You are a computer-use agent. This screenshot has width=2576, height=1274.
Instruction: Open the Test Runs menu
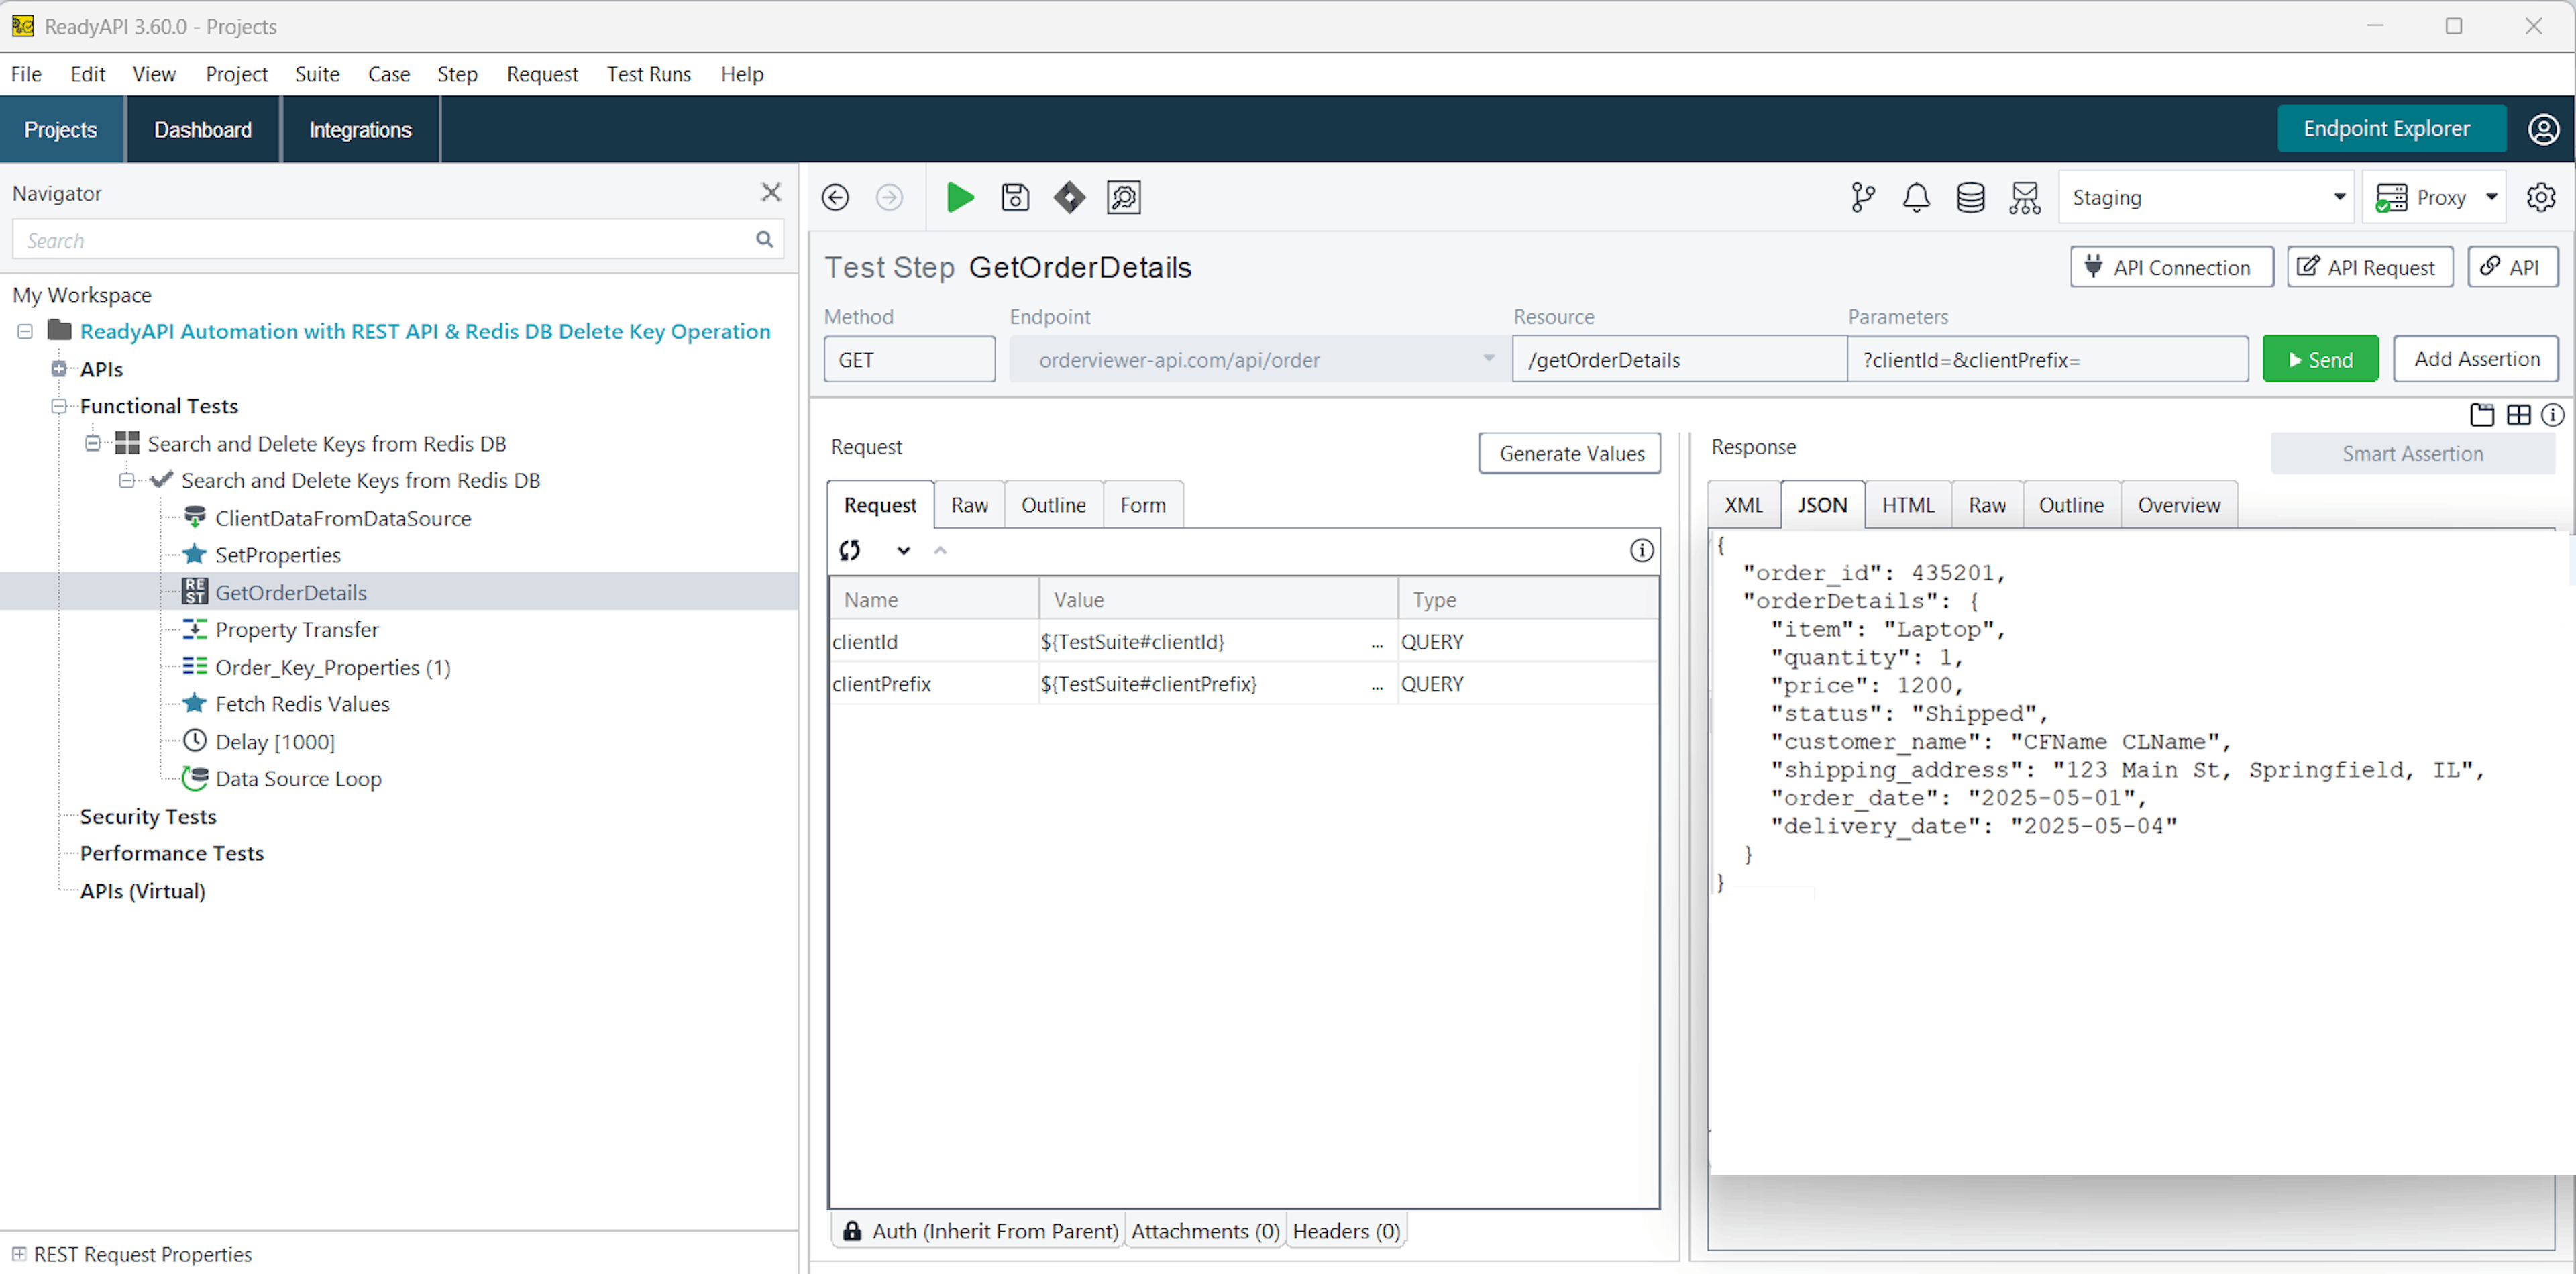point(648,74)
